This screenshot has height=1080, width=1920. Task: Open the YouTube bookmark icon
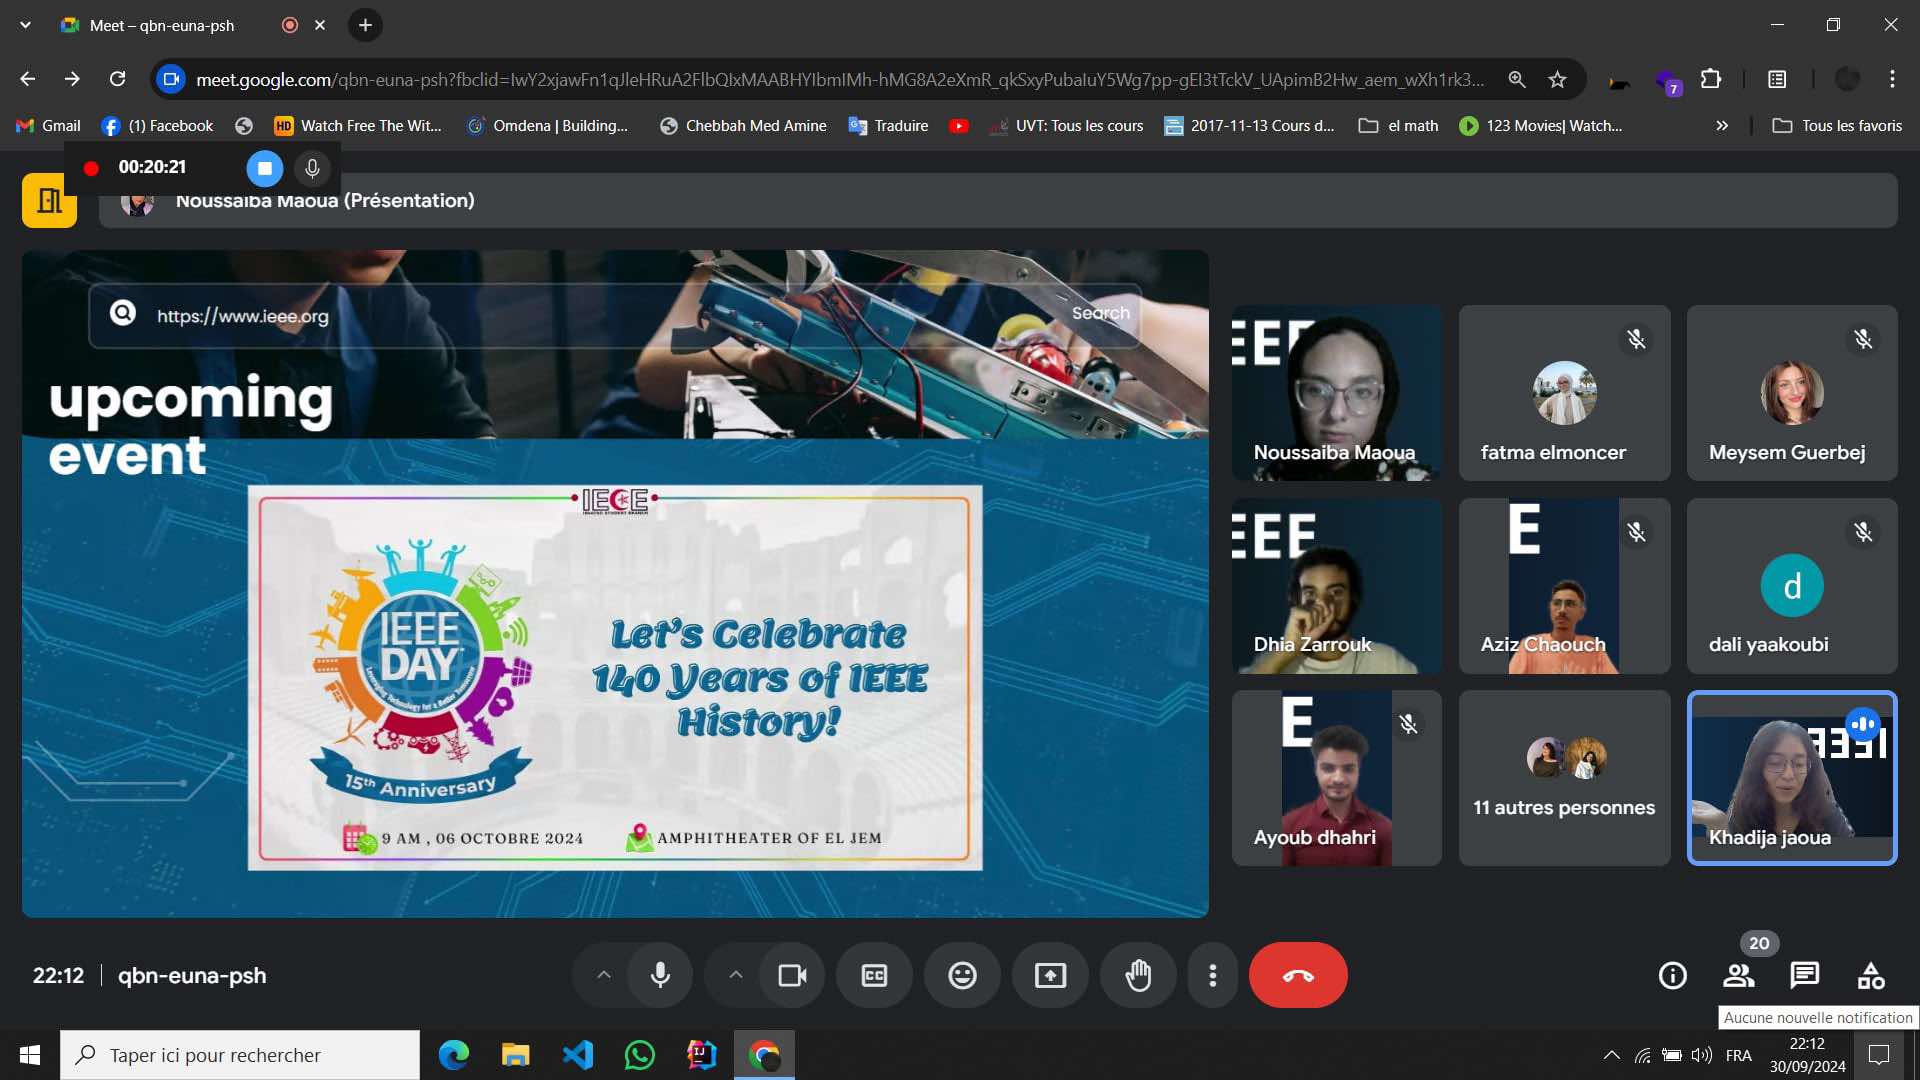coord(959,126)
